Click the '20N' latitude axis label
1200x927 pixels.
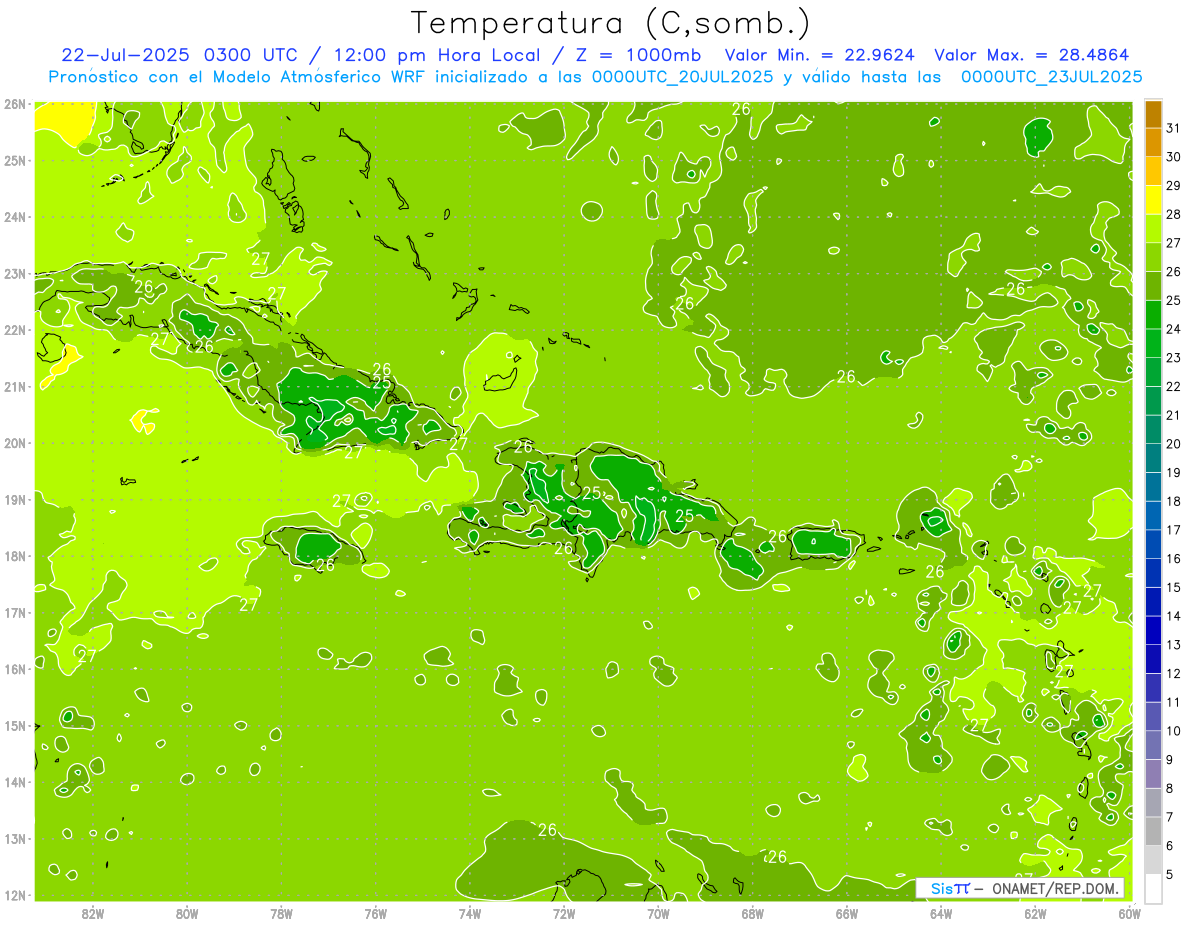coord(14,443)
